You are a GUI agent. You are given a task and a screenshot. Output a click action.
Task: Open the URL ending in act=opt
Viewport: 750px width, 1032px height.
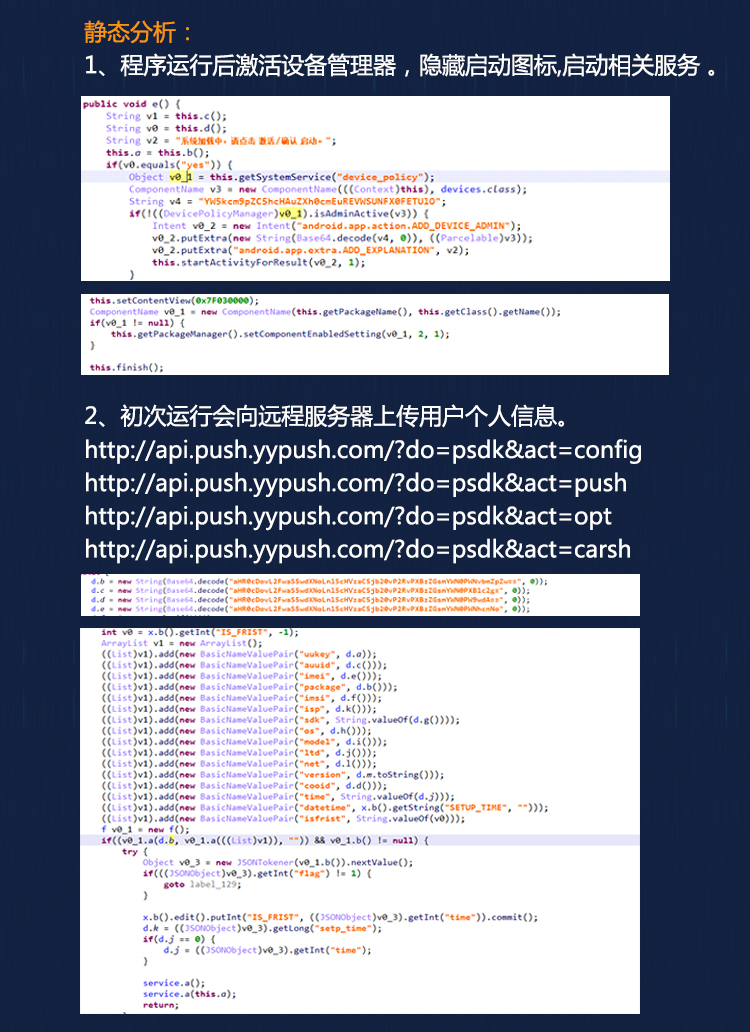(347, 517)
